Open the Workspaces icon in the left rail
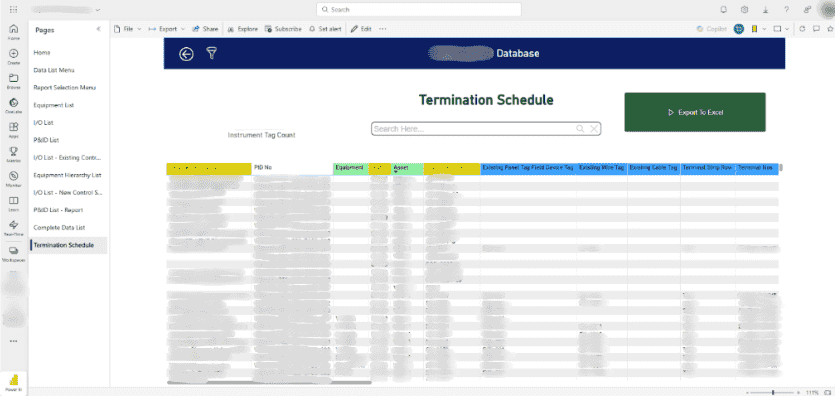This screenshot has height=396, width=835. 13,253
